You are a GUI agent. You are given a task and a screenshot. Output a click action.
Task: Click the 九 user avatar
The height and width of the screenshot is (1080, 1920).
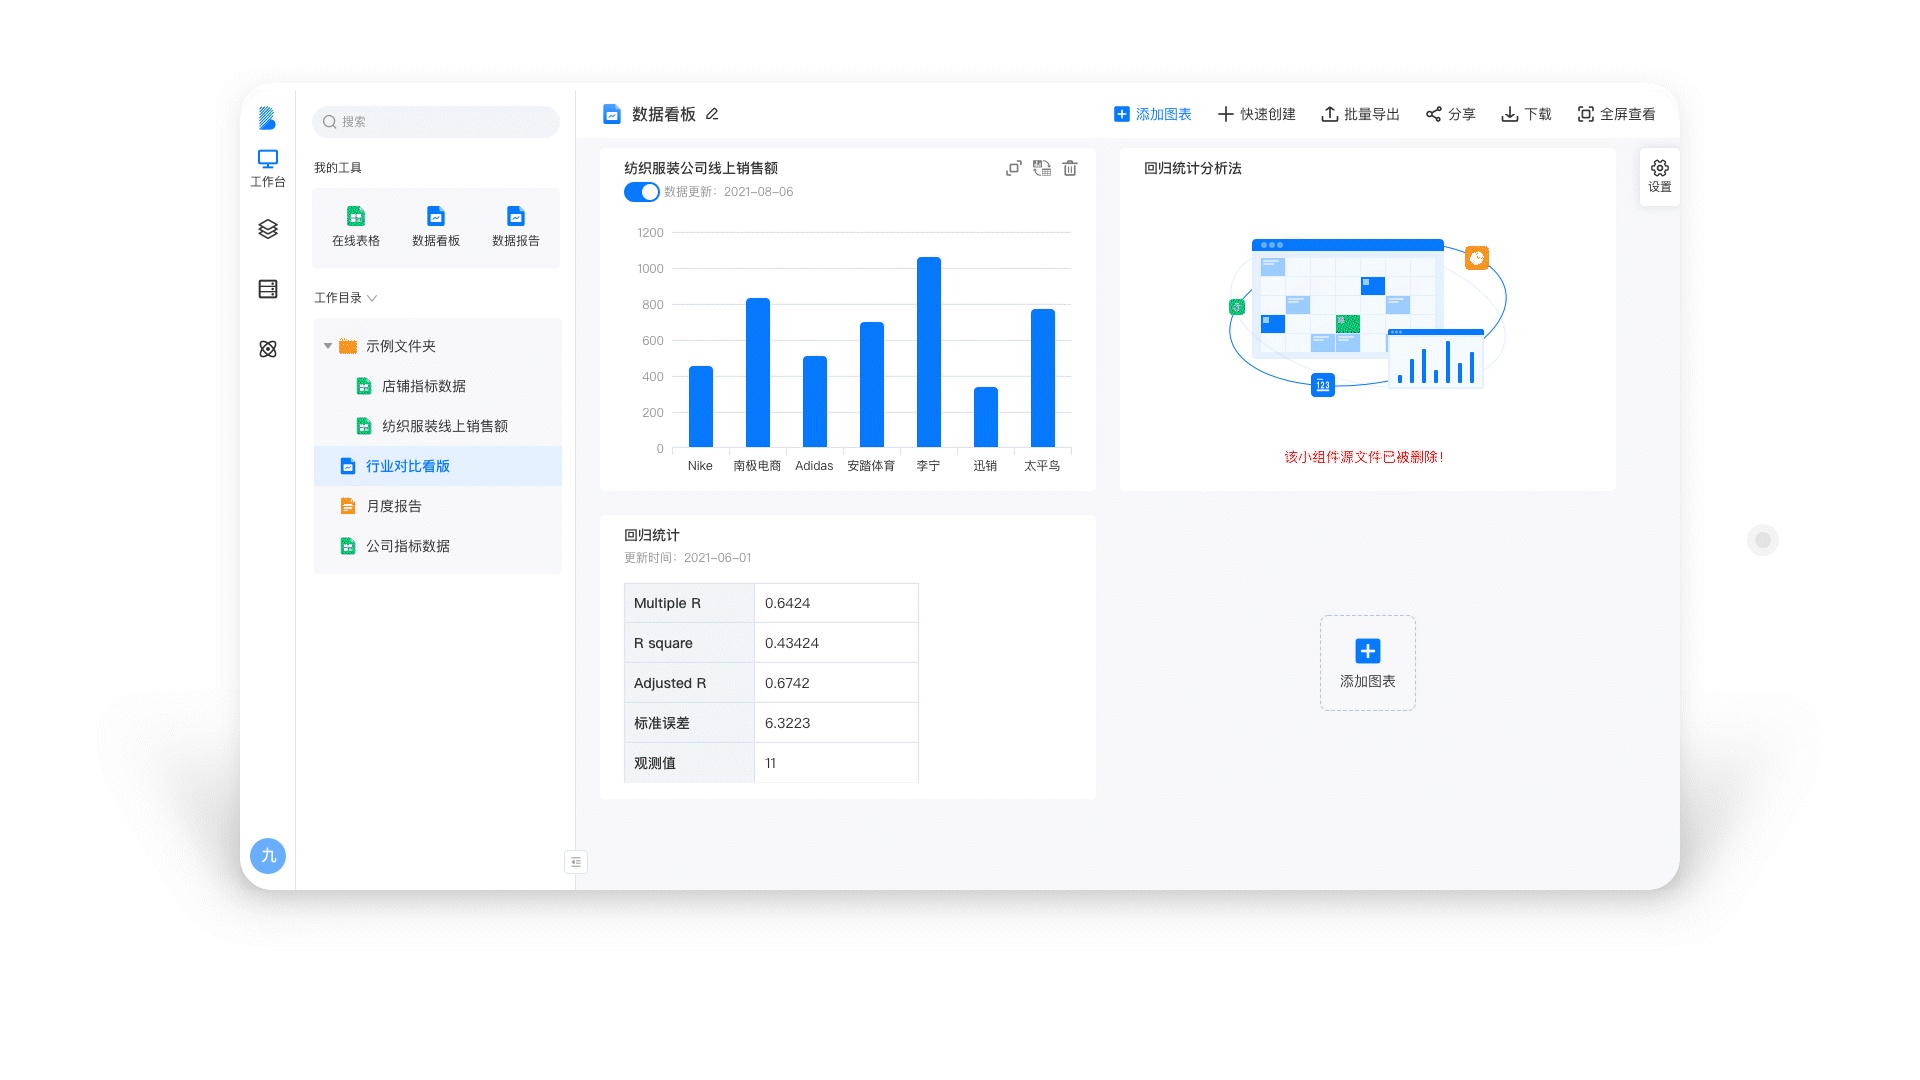tap(267, 856)
